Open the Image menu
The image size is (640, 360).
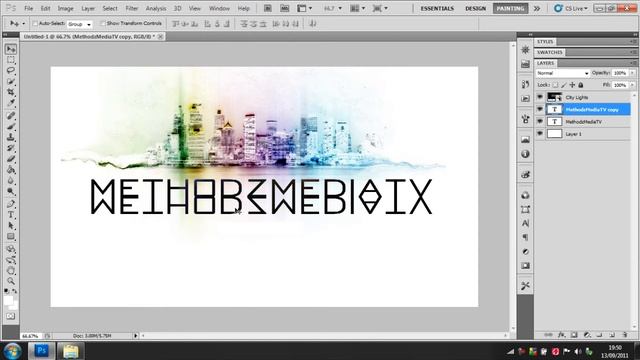[x=65, y=8]
